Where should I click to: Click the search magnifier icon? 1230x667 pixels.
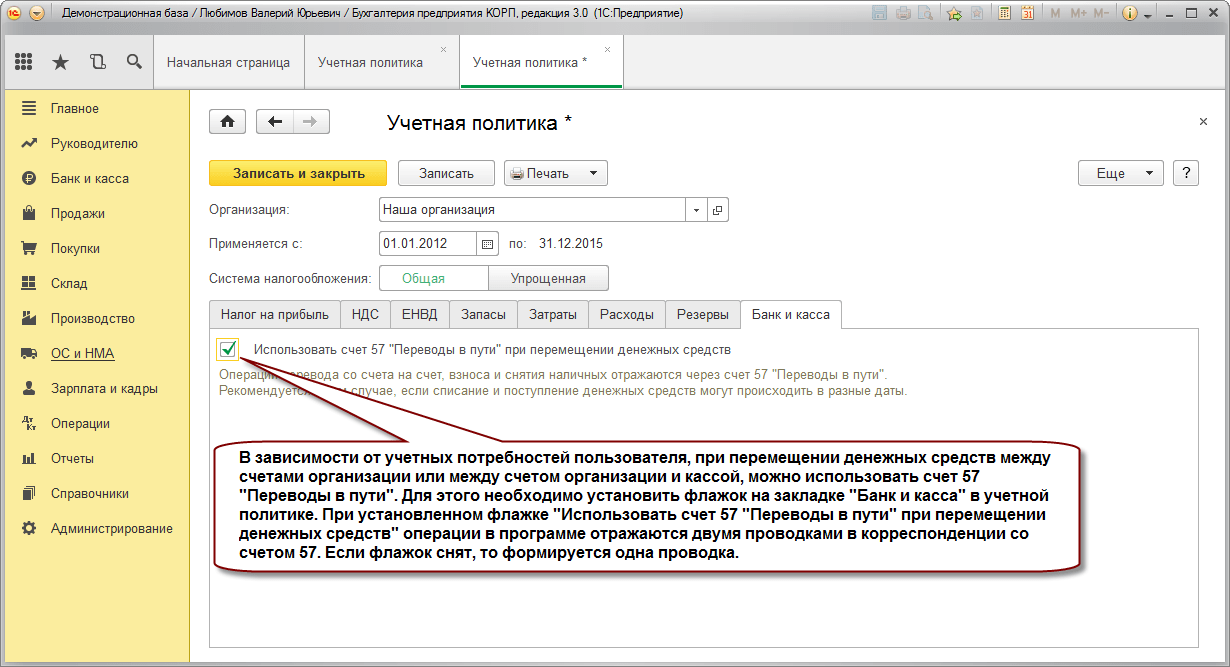134,62
